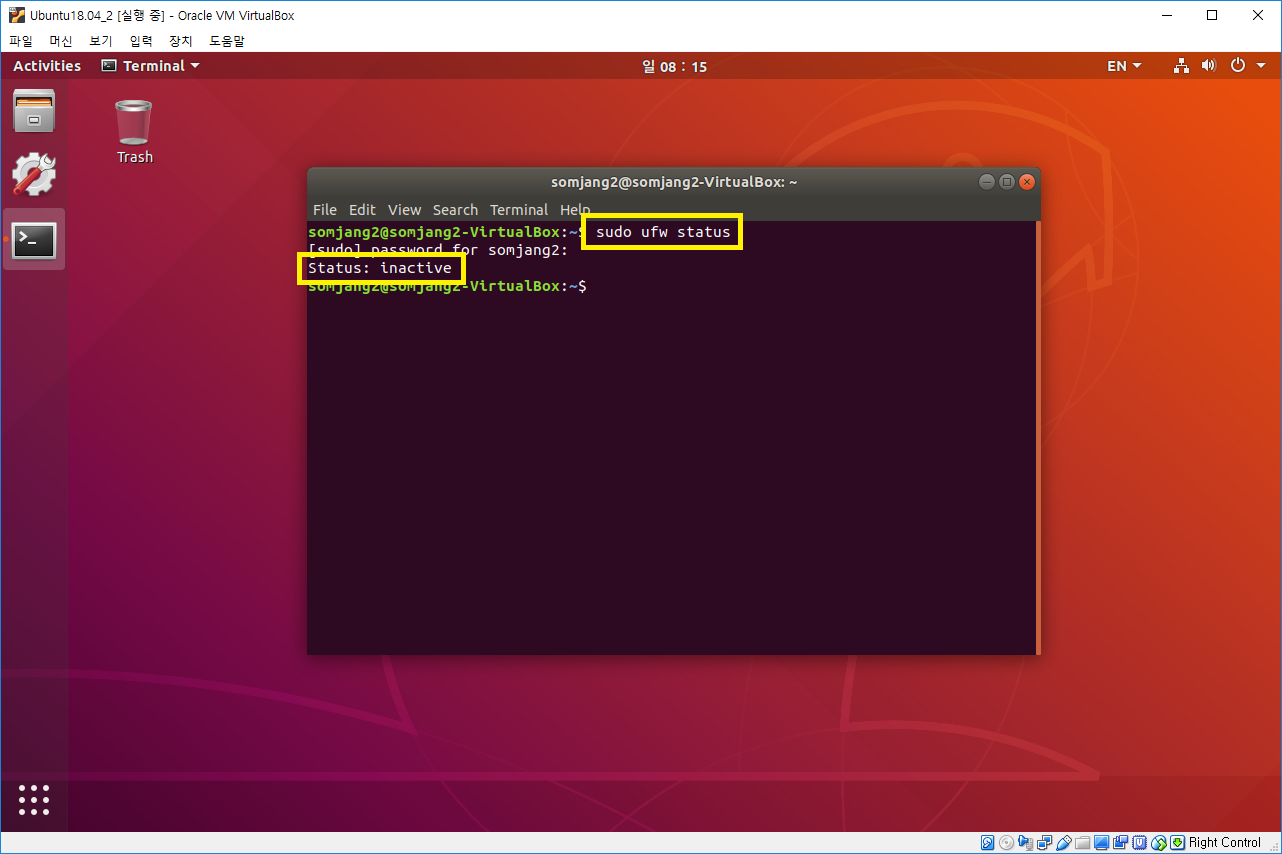
Task: Click the VirtualBox mouse integration indicator
Action: pos(1159,843)
